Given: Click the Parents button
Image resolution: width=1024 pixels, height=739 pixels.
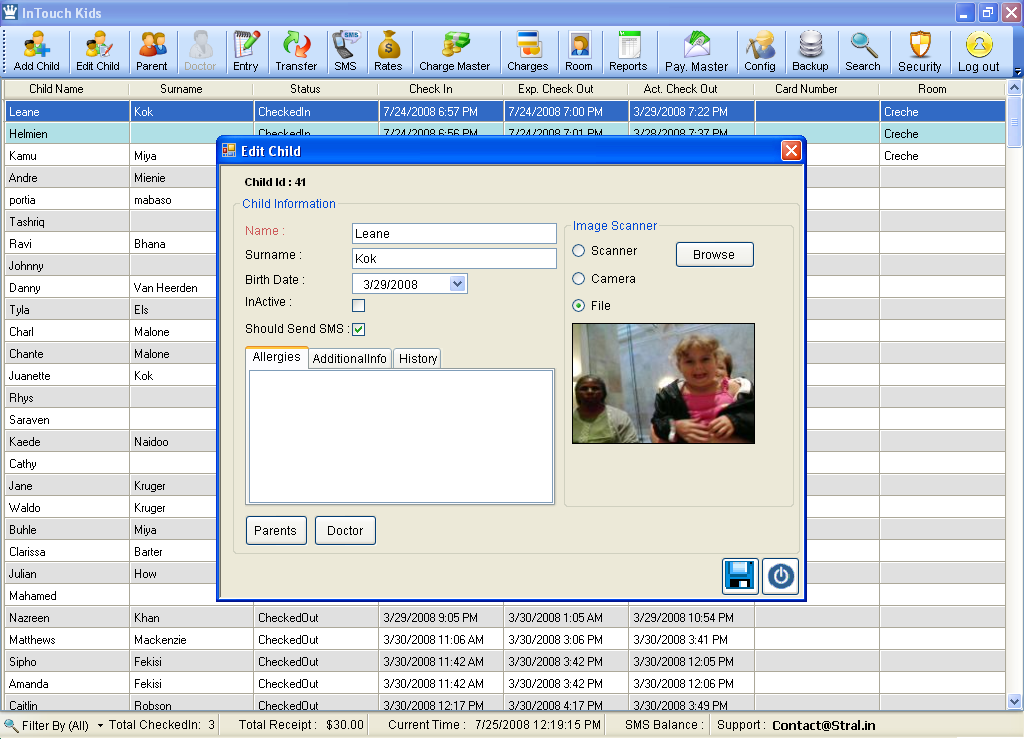Looking at the screenshot, I should 275,531.
